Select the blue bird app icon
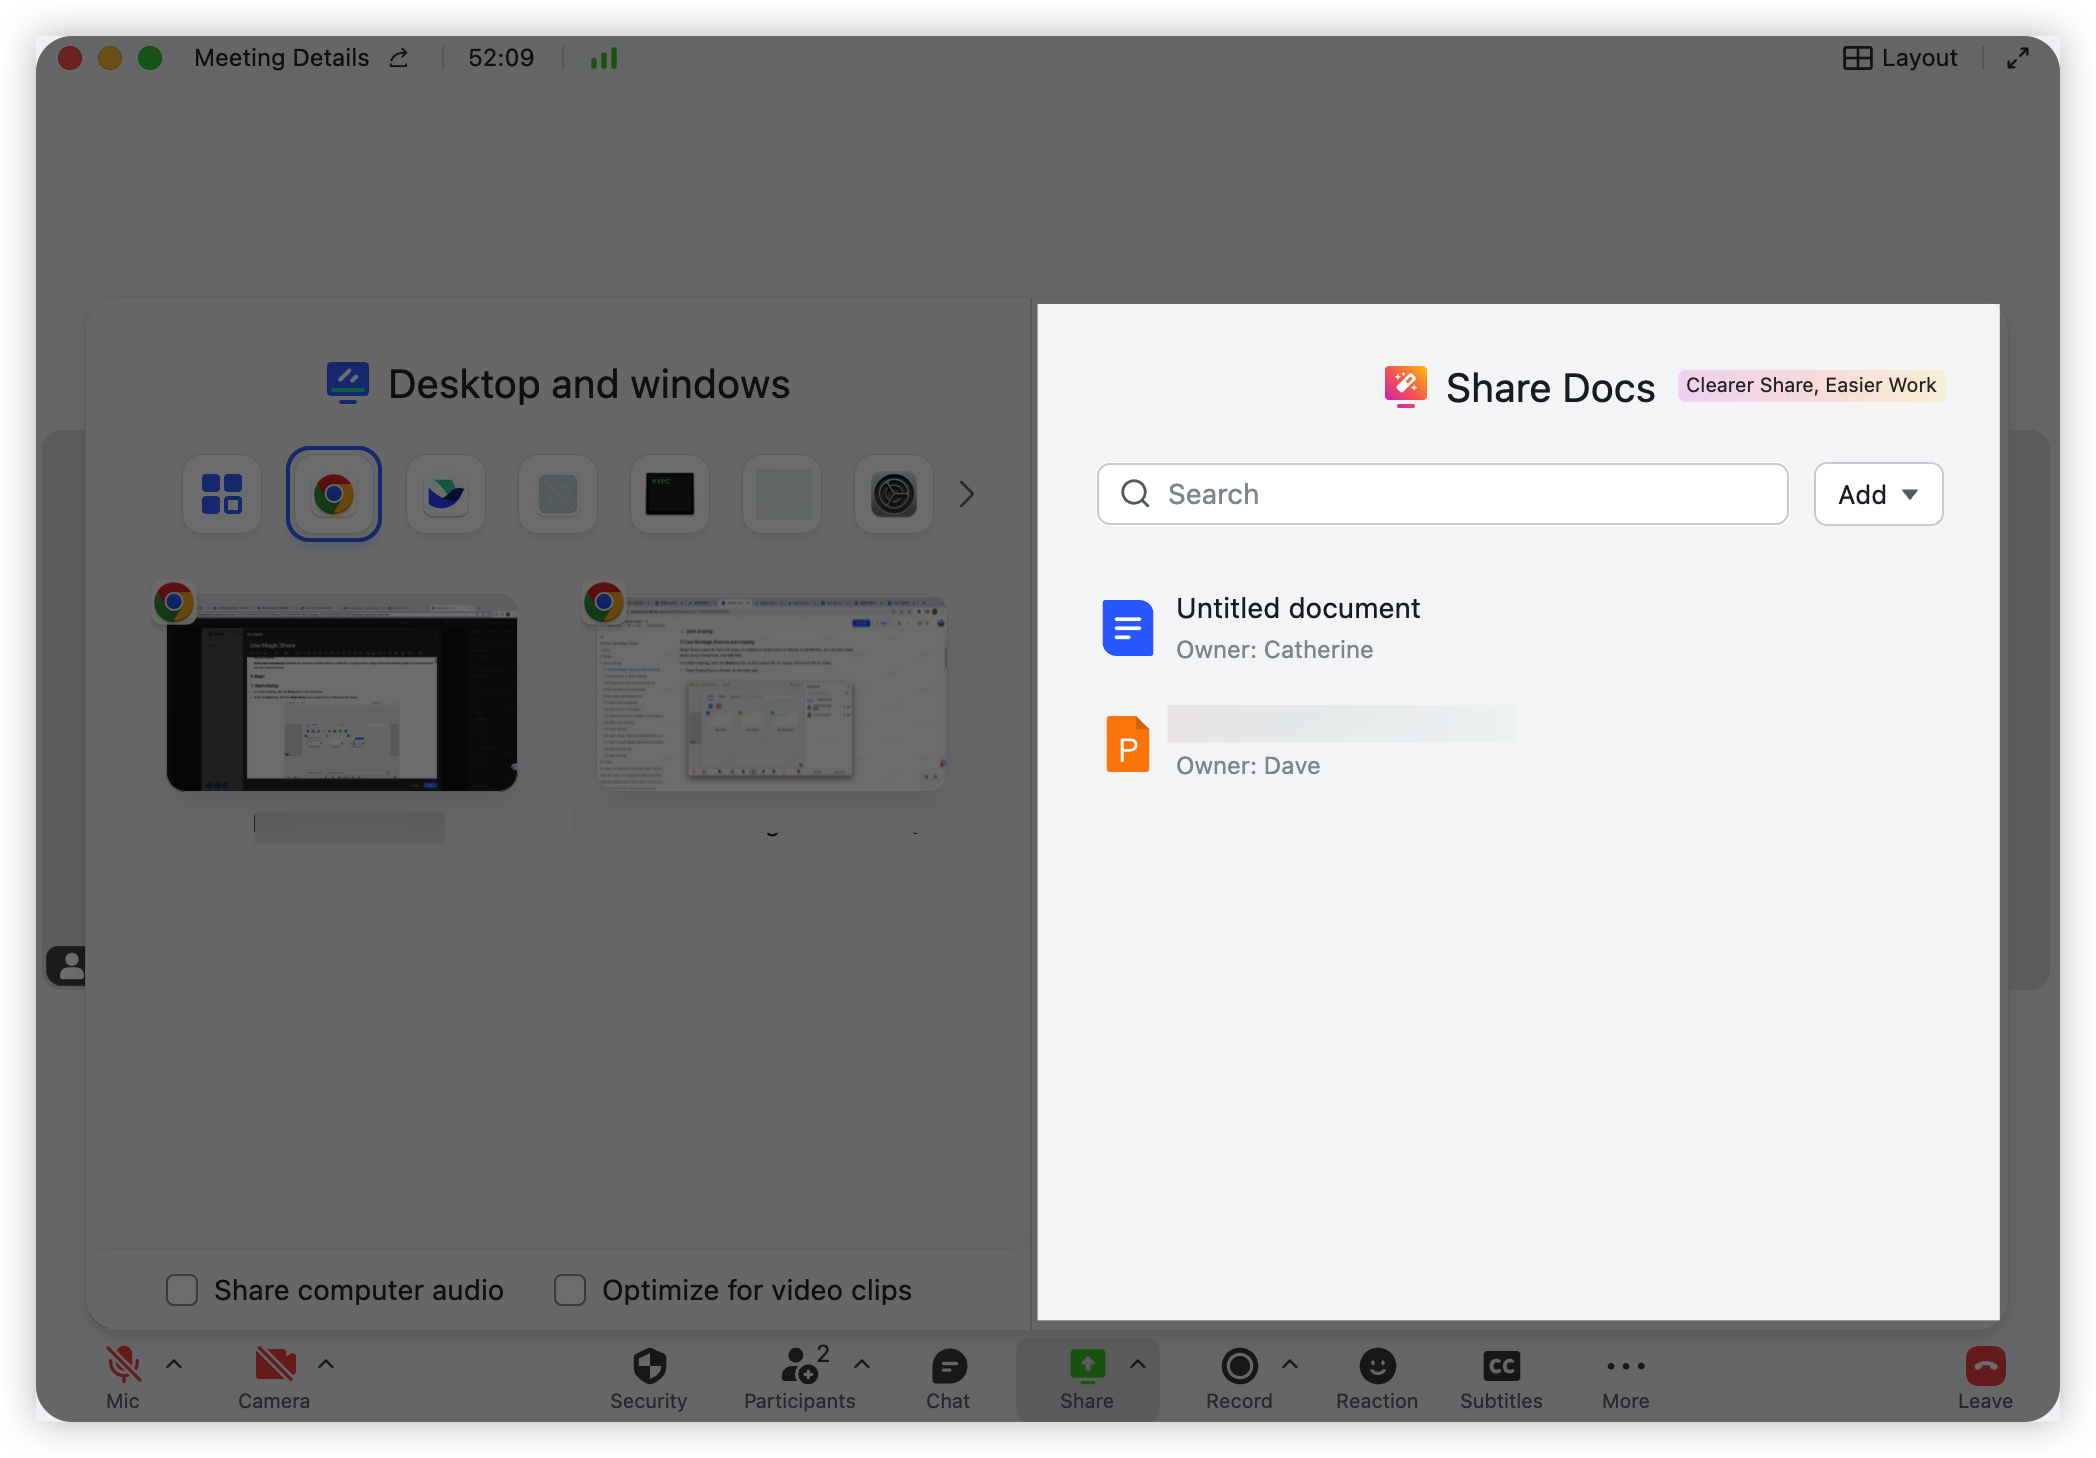 (446, 494)
